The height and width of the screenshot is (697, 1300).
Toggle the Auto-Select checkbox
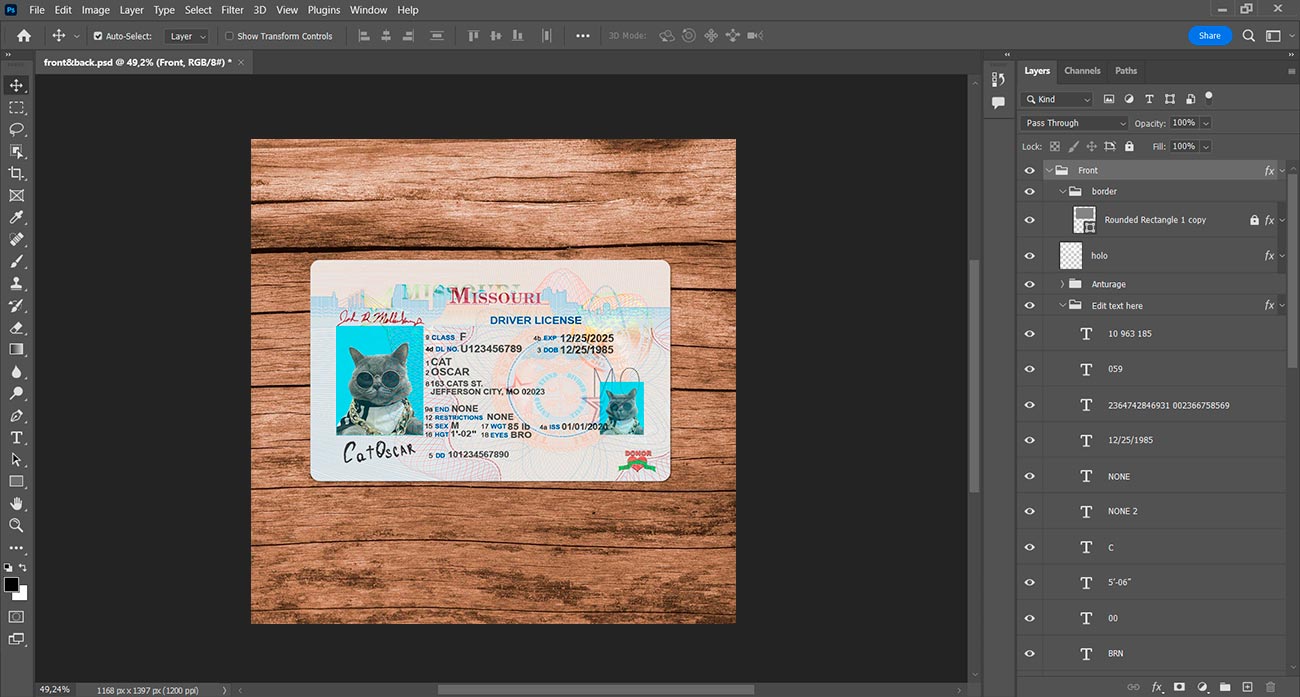[98, 36]
